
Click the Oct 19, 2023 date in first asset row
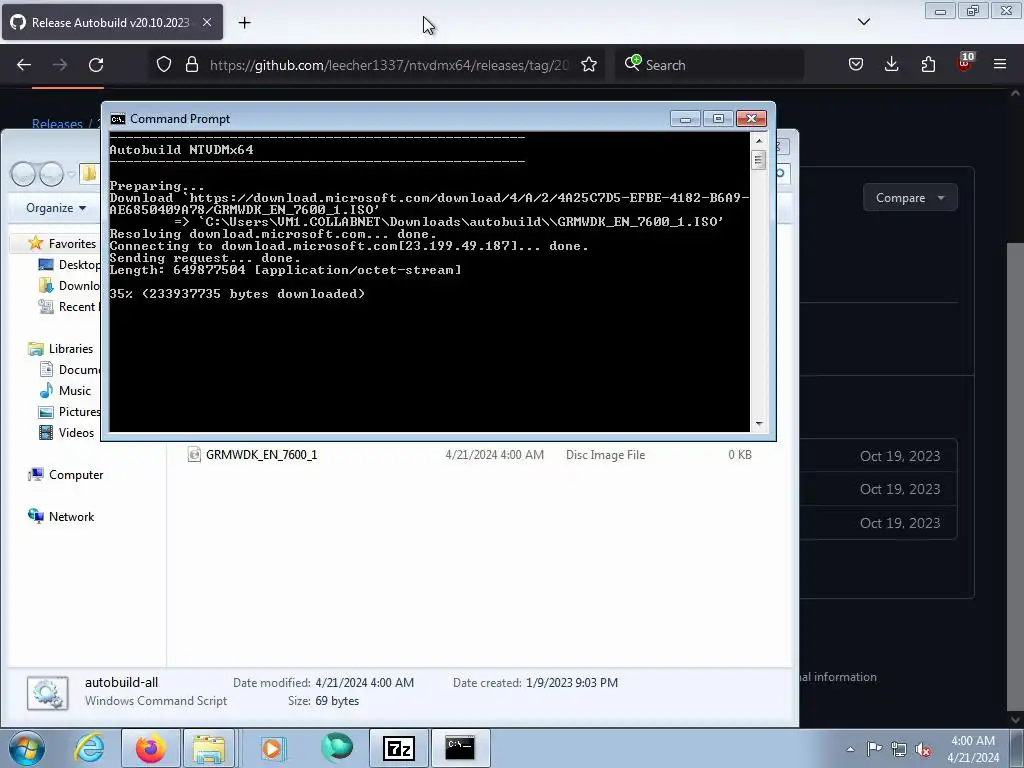[x=900, y=456]
